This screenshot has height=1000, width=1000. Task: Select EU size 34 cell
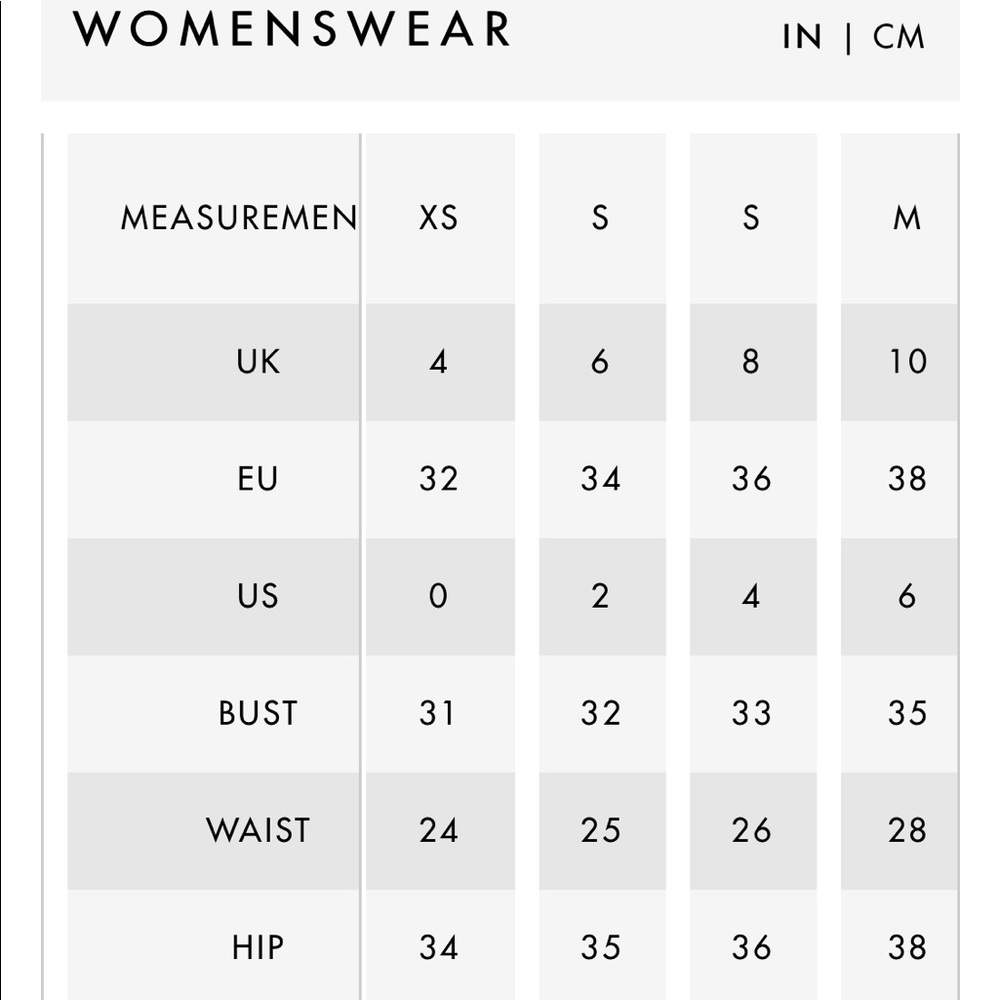pyautogui.click(x=603, y=480)
